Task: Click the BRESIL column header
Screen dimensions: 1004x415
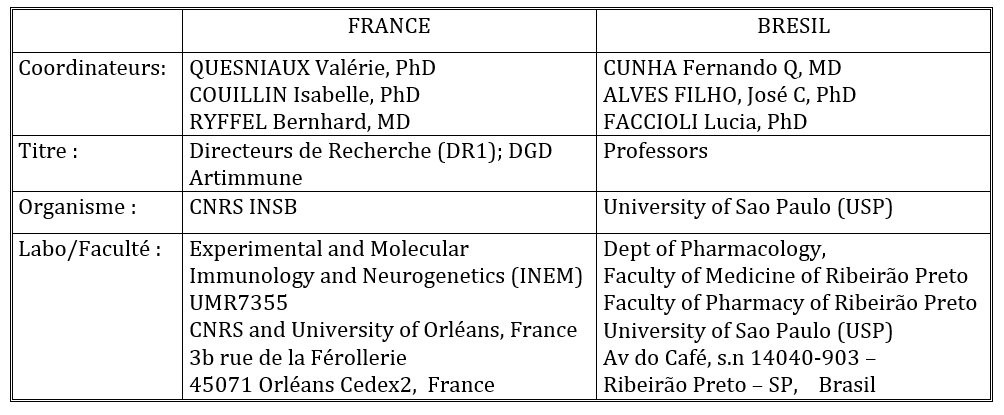Action: [x=793, y=26]
